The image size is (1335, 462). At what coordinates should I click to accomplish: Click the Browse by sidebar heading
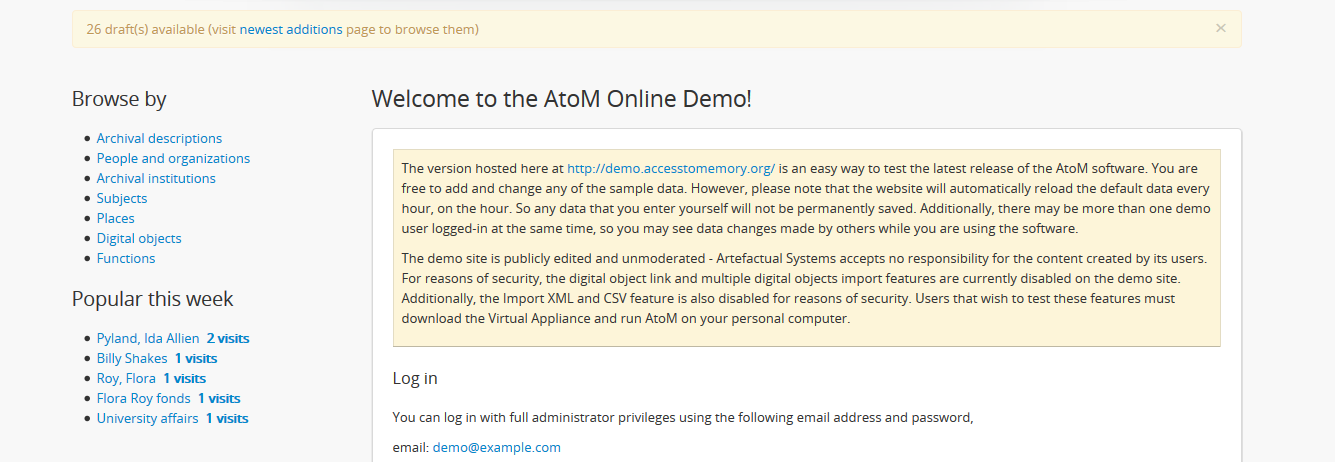click(x=119, y=99)
